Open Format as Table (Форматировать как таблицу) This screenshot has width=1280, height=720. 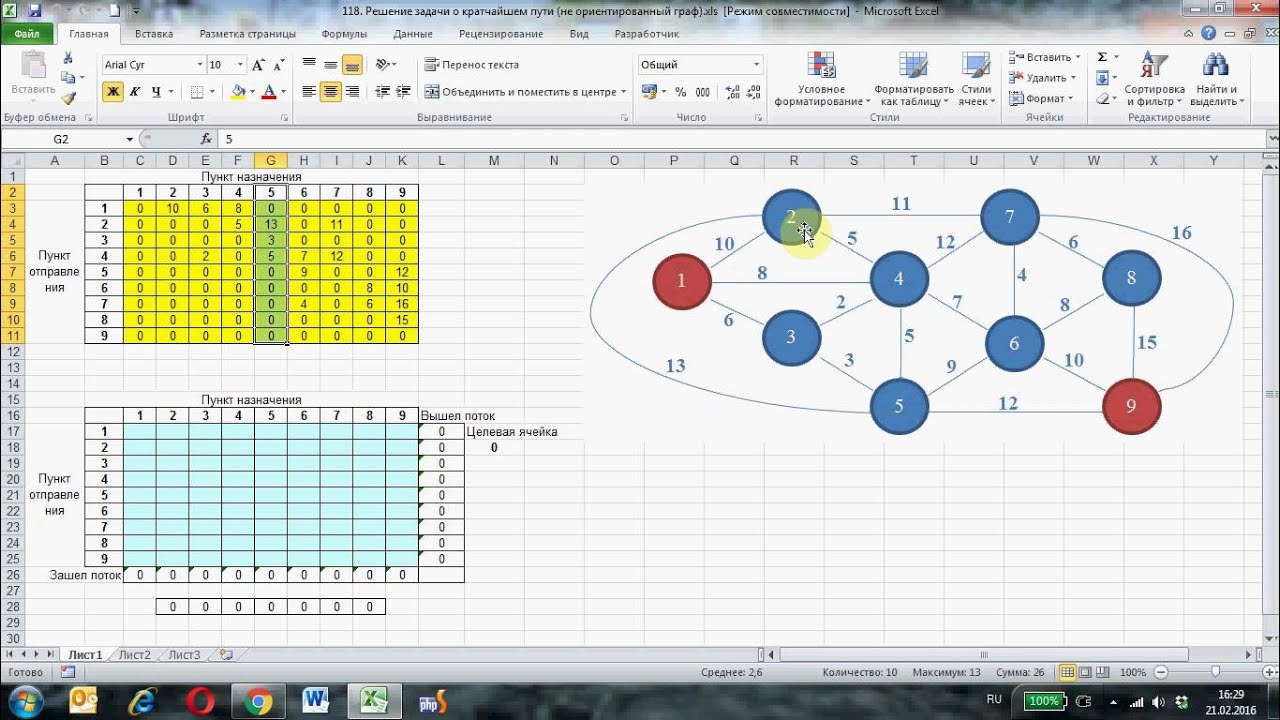click(913, 79)
